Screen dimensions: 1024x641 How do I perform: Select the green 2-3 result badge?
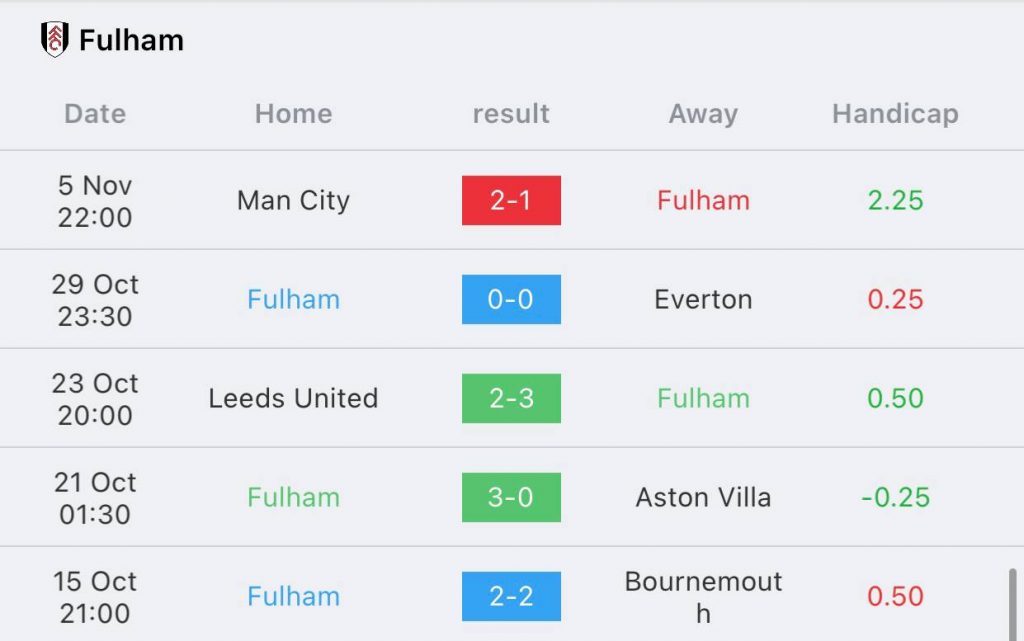511,398
